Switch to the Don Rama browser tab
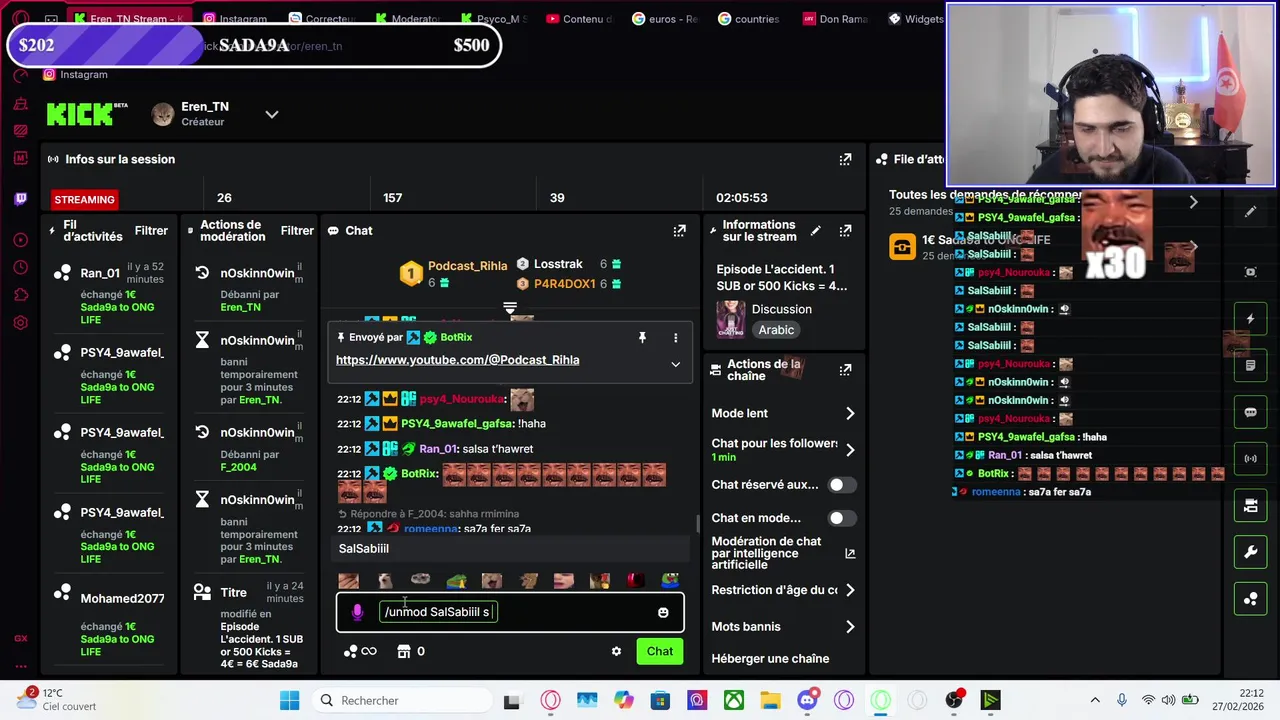This screenshot has width=1280, height=720. click(835, 19)
